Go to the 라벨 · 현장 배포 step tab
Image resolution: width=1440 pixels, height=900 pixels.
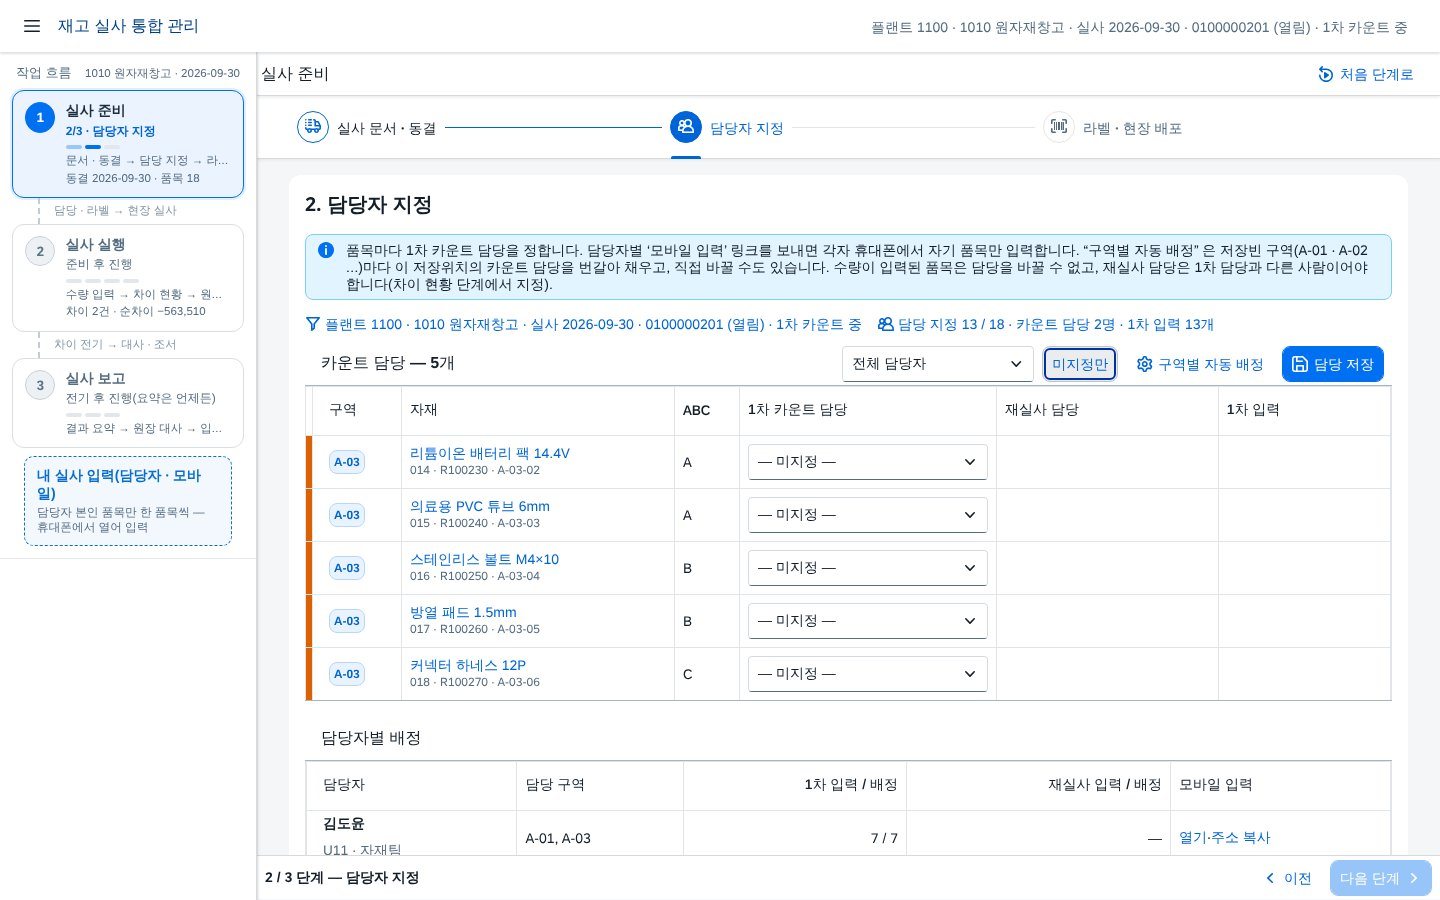[1113, 128]
